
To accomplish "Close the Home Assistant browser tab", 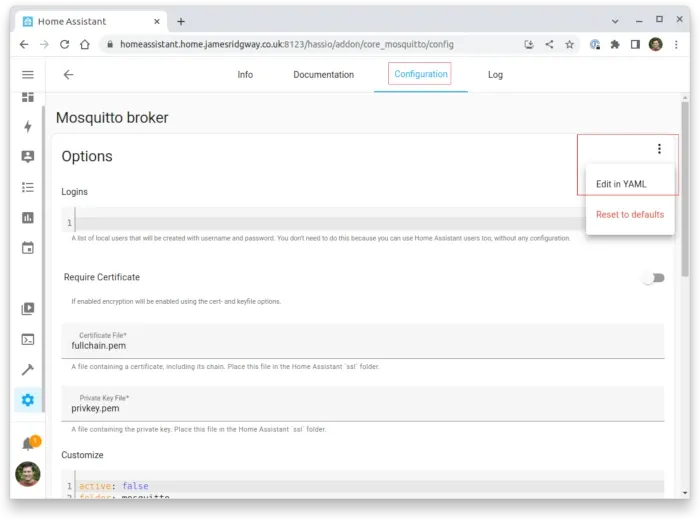I will point(157,21).
